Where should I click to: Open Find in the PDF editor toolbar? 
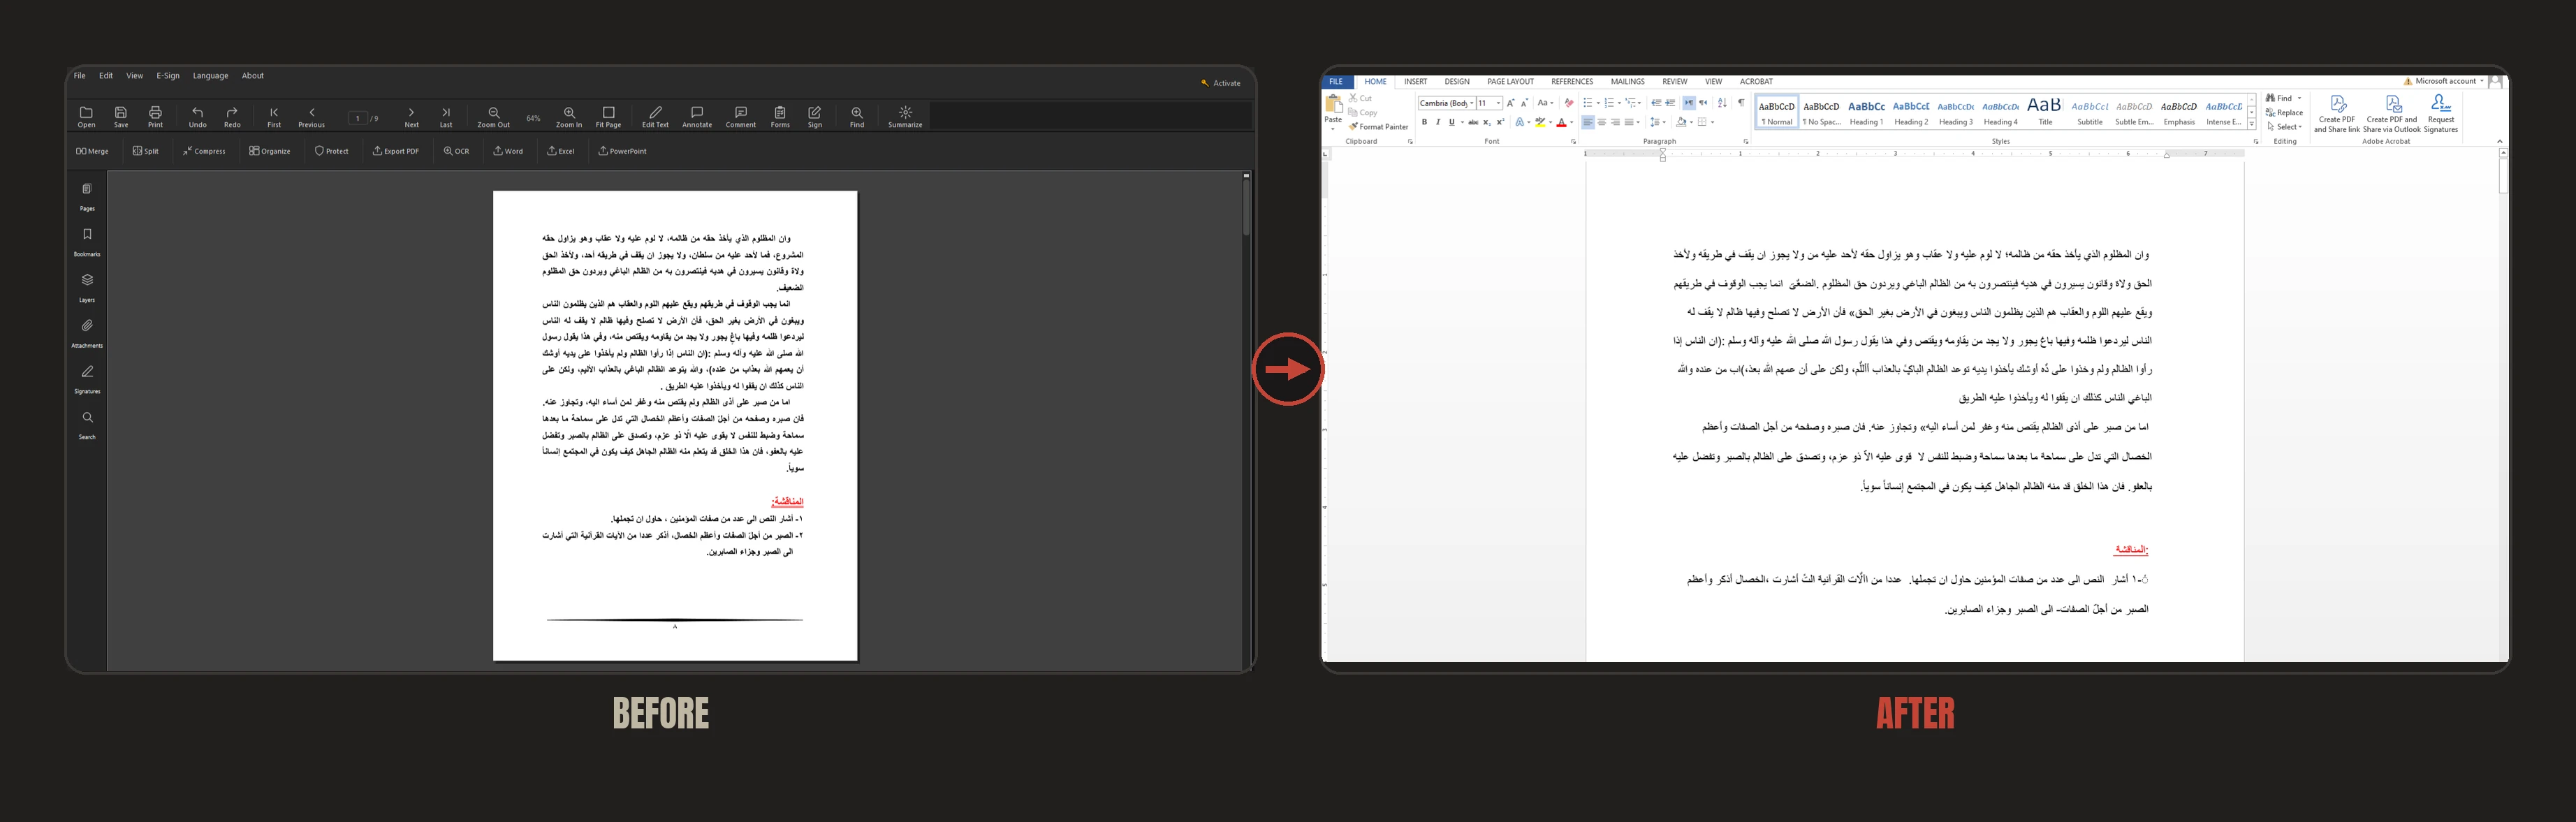857,117
